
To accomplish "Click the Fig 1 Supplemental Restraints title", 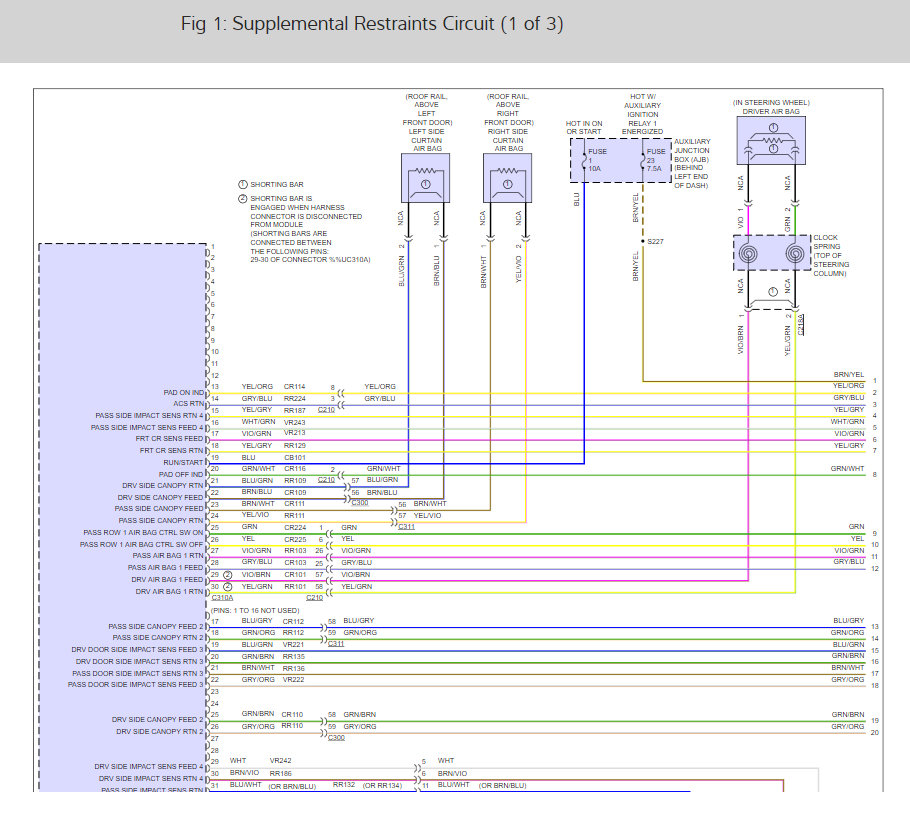I will 372,24.
